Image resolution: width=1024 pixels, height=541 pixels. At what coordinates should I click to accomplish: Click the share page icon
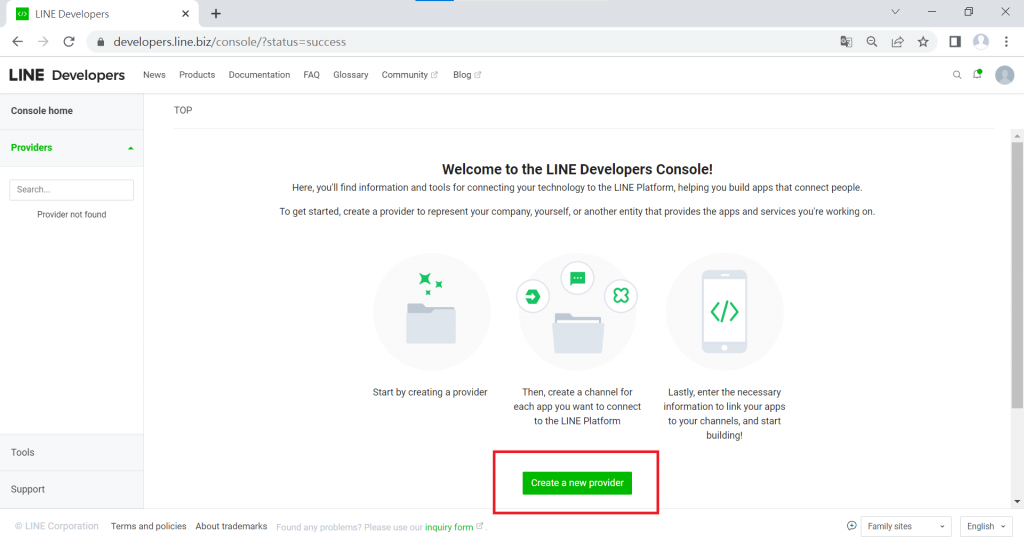click(x=897, y=42)
